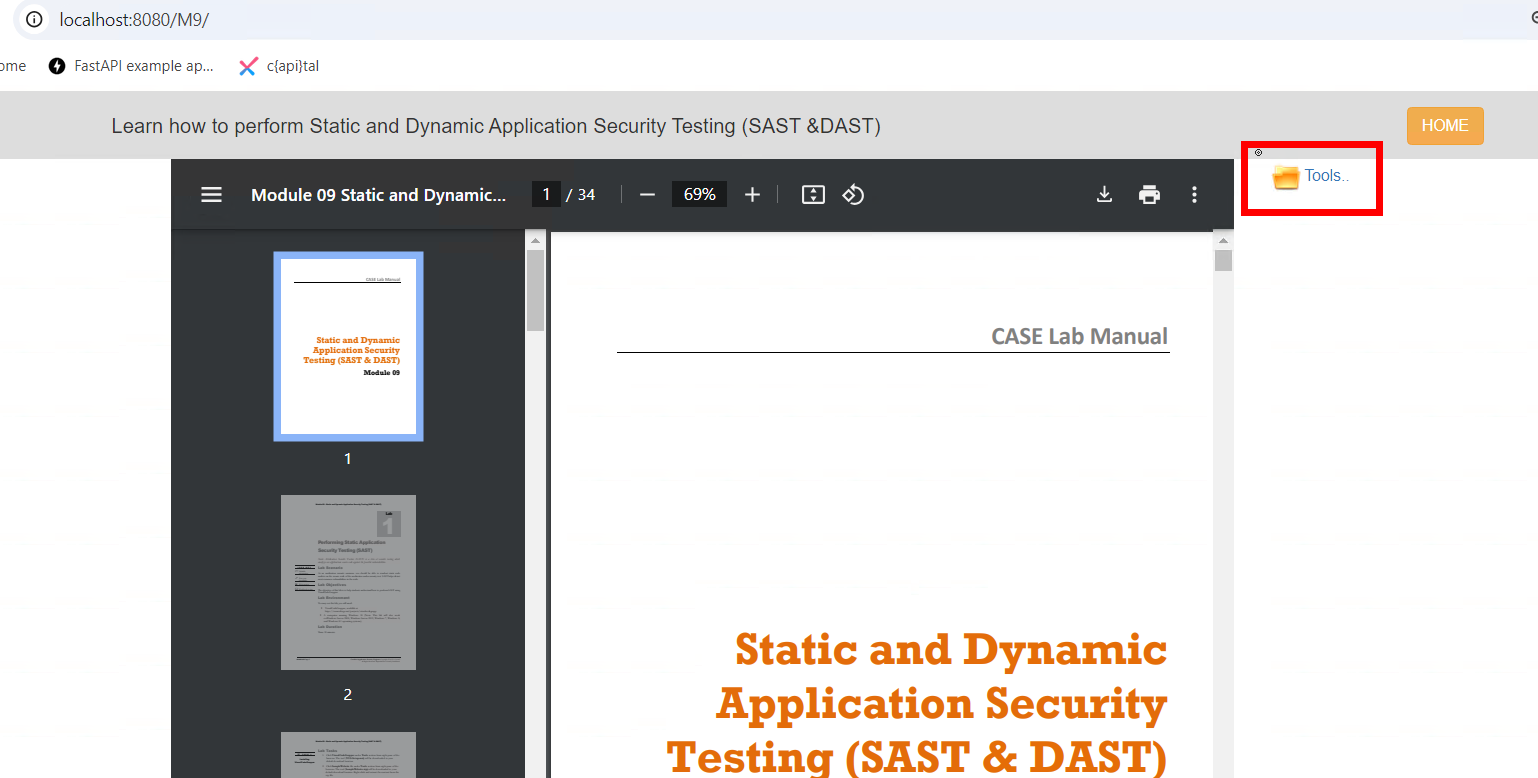Click the HOME button
This screenshot has height=778, width=1538.
point(1445,126)
